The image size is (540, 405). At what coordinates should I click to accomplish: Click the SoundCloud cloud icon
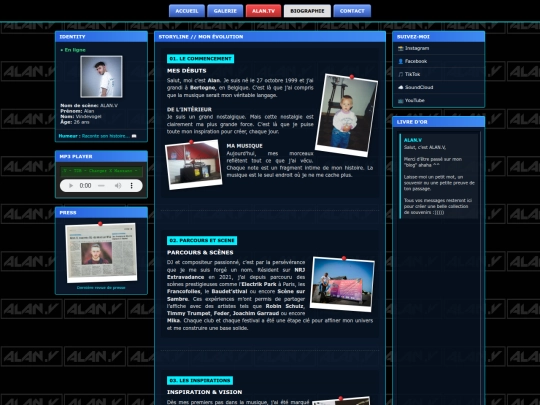(x=401, y=87)
